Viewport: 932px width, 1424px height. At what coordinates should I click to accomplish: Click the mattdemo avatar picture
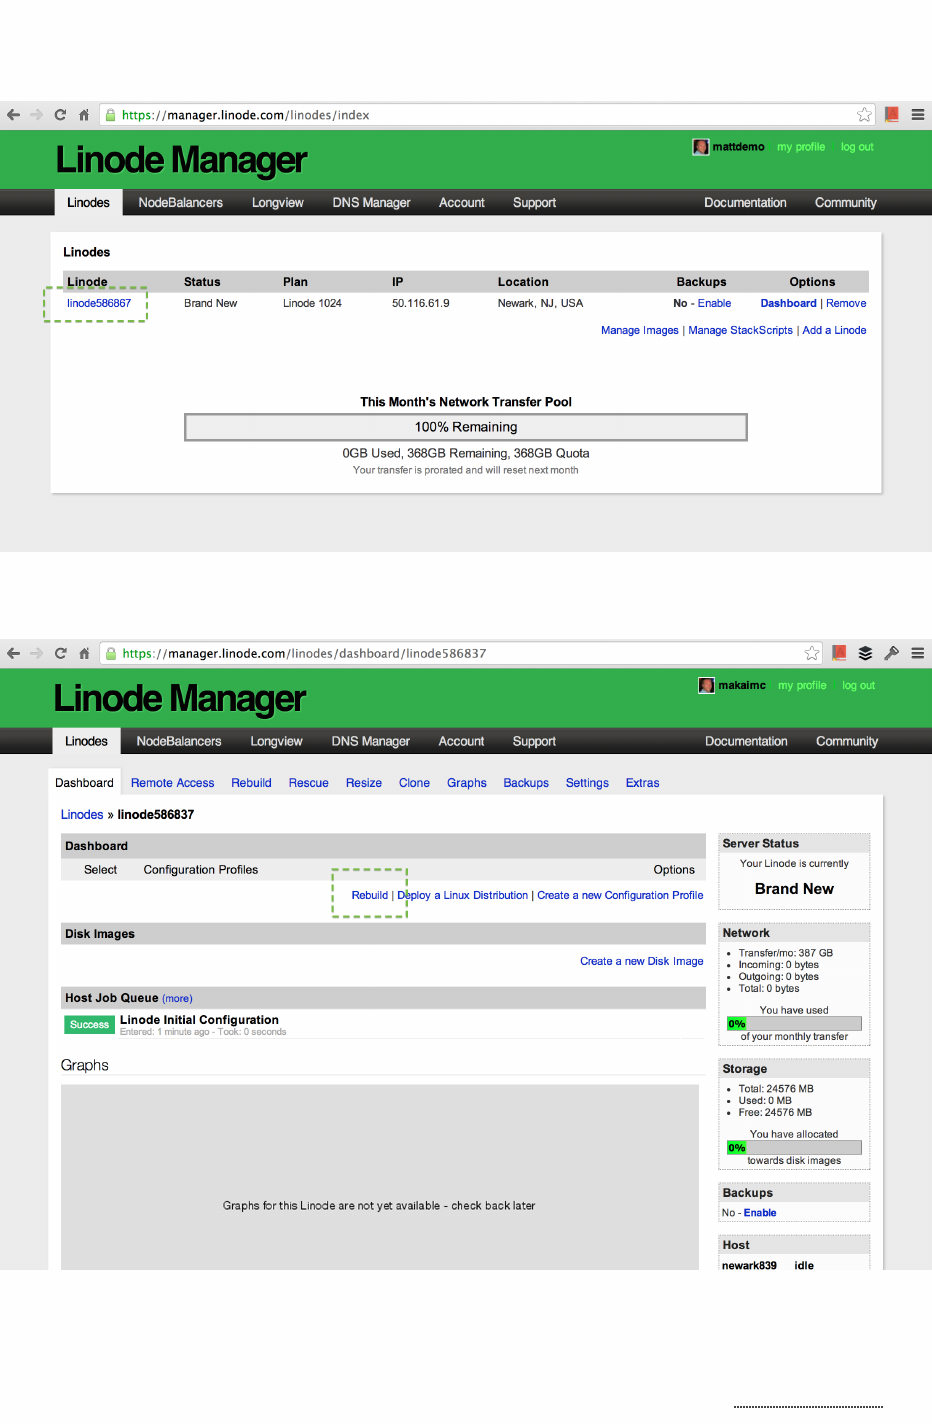(x=701, y=147)
